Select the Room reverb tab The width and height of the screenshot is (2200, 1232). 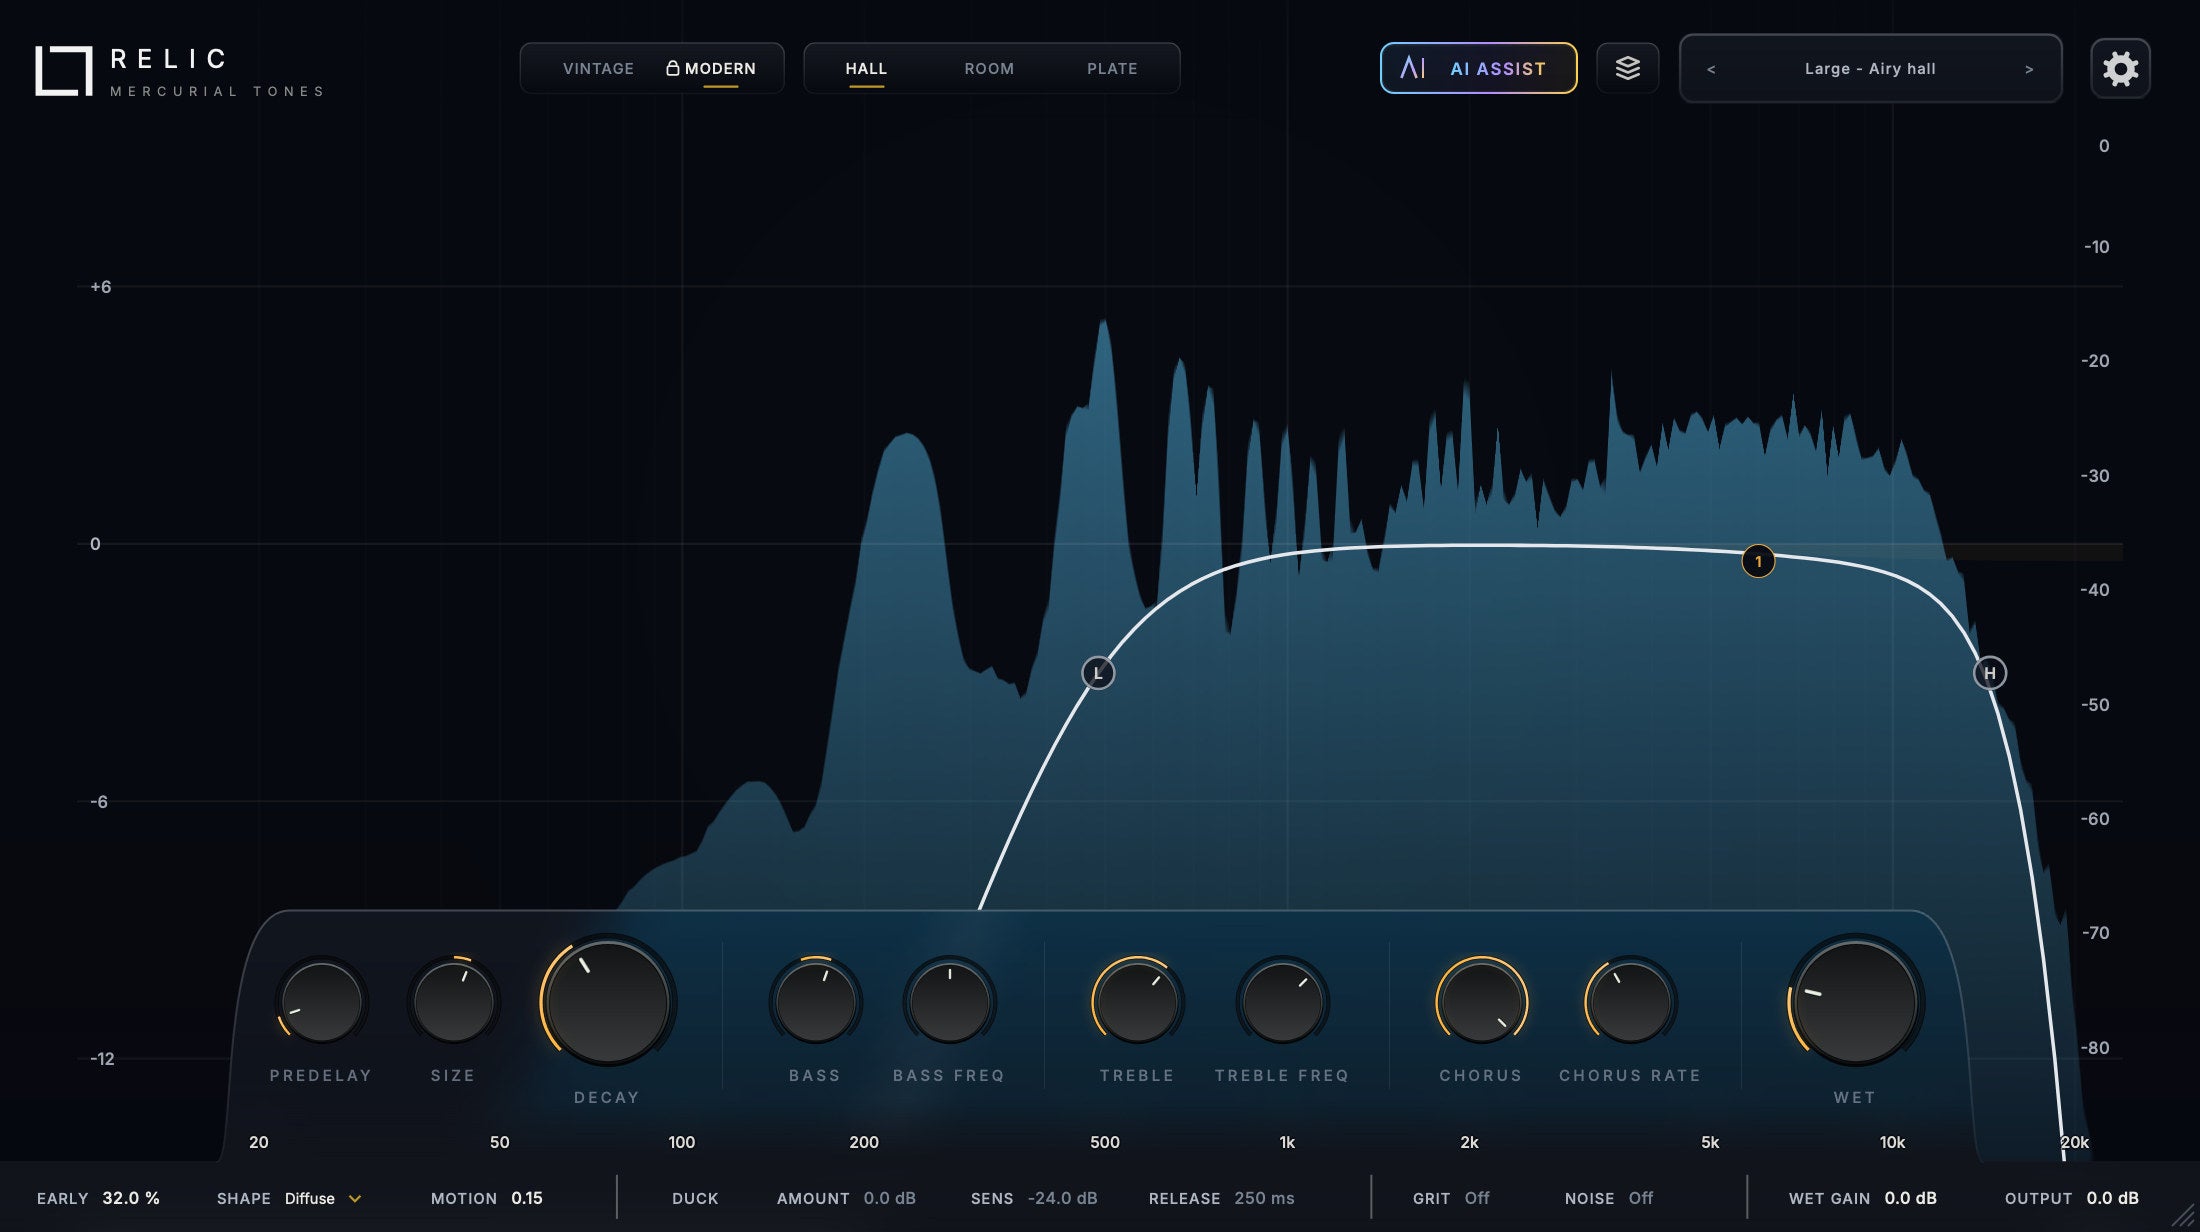point(989,69)
